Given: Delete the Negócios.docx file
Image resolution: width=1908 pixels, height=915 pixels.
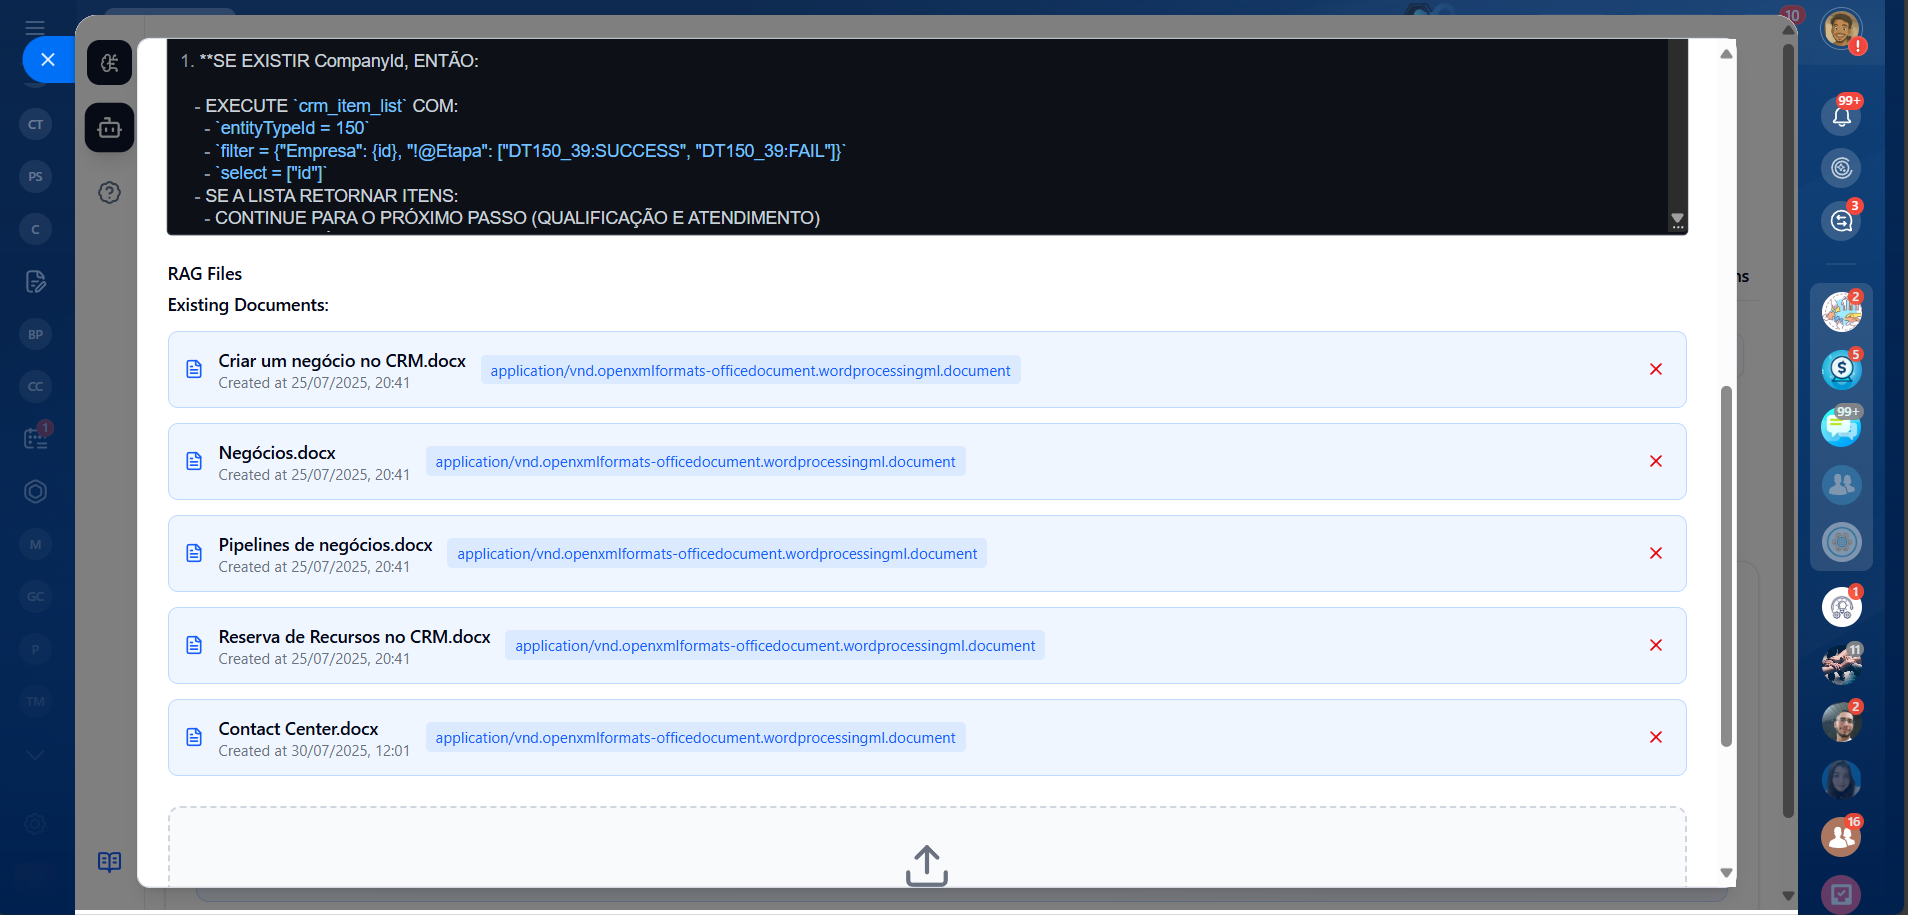Looking at the screenshot, I should point(1655,461).
